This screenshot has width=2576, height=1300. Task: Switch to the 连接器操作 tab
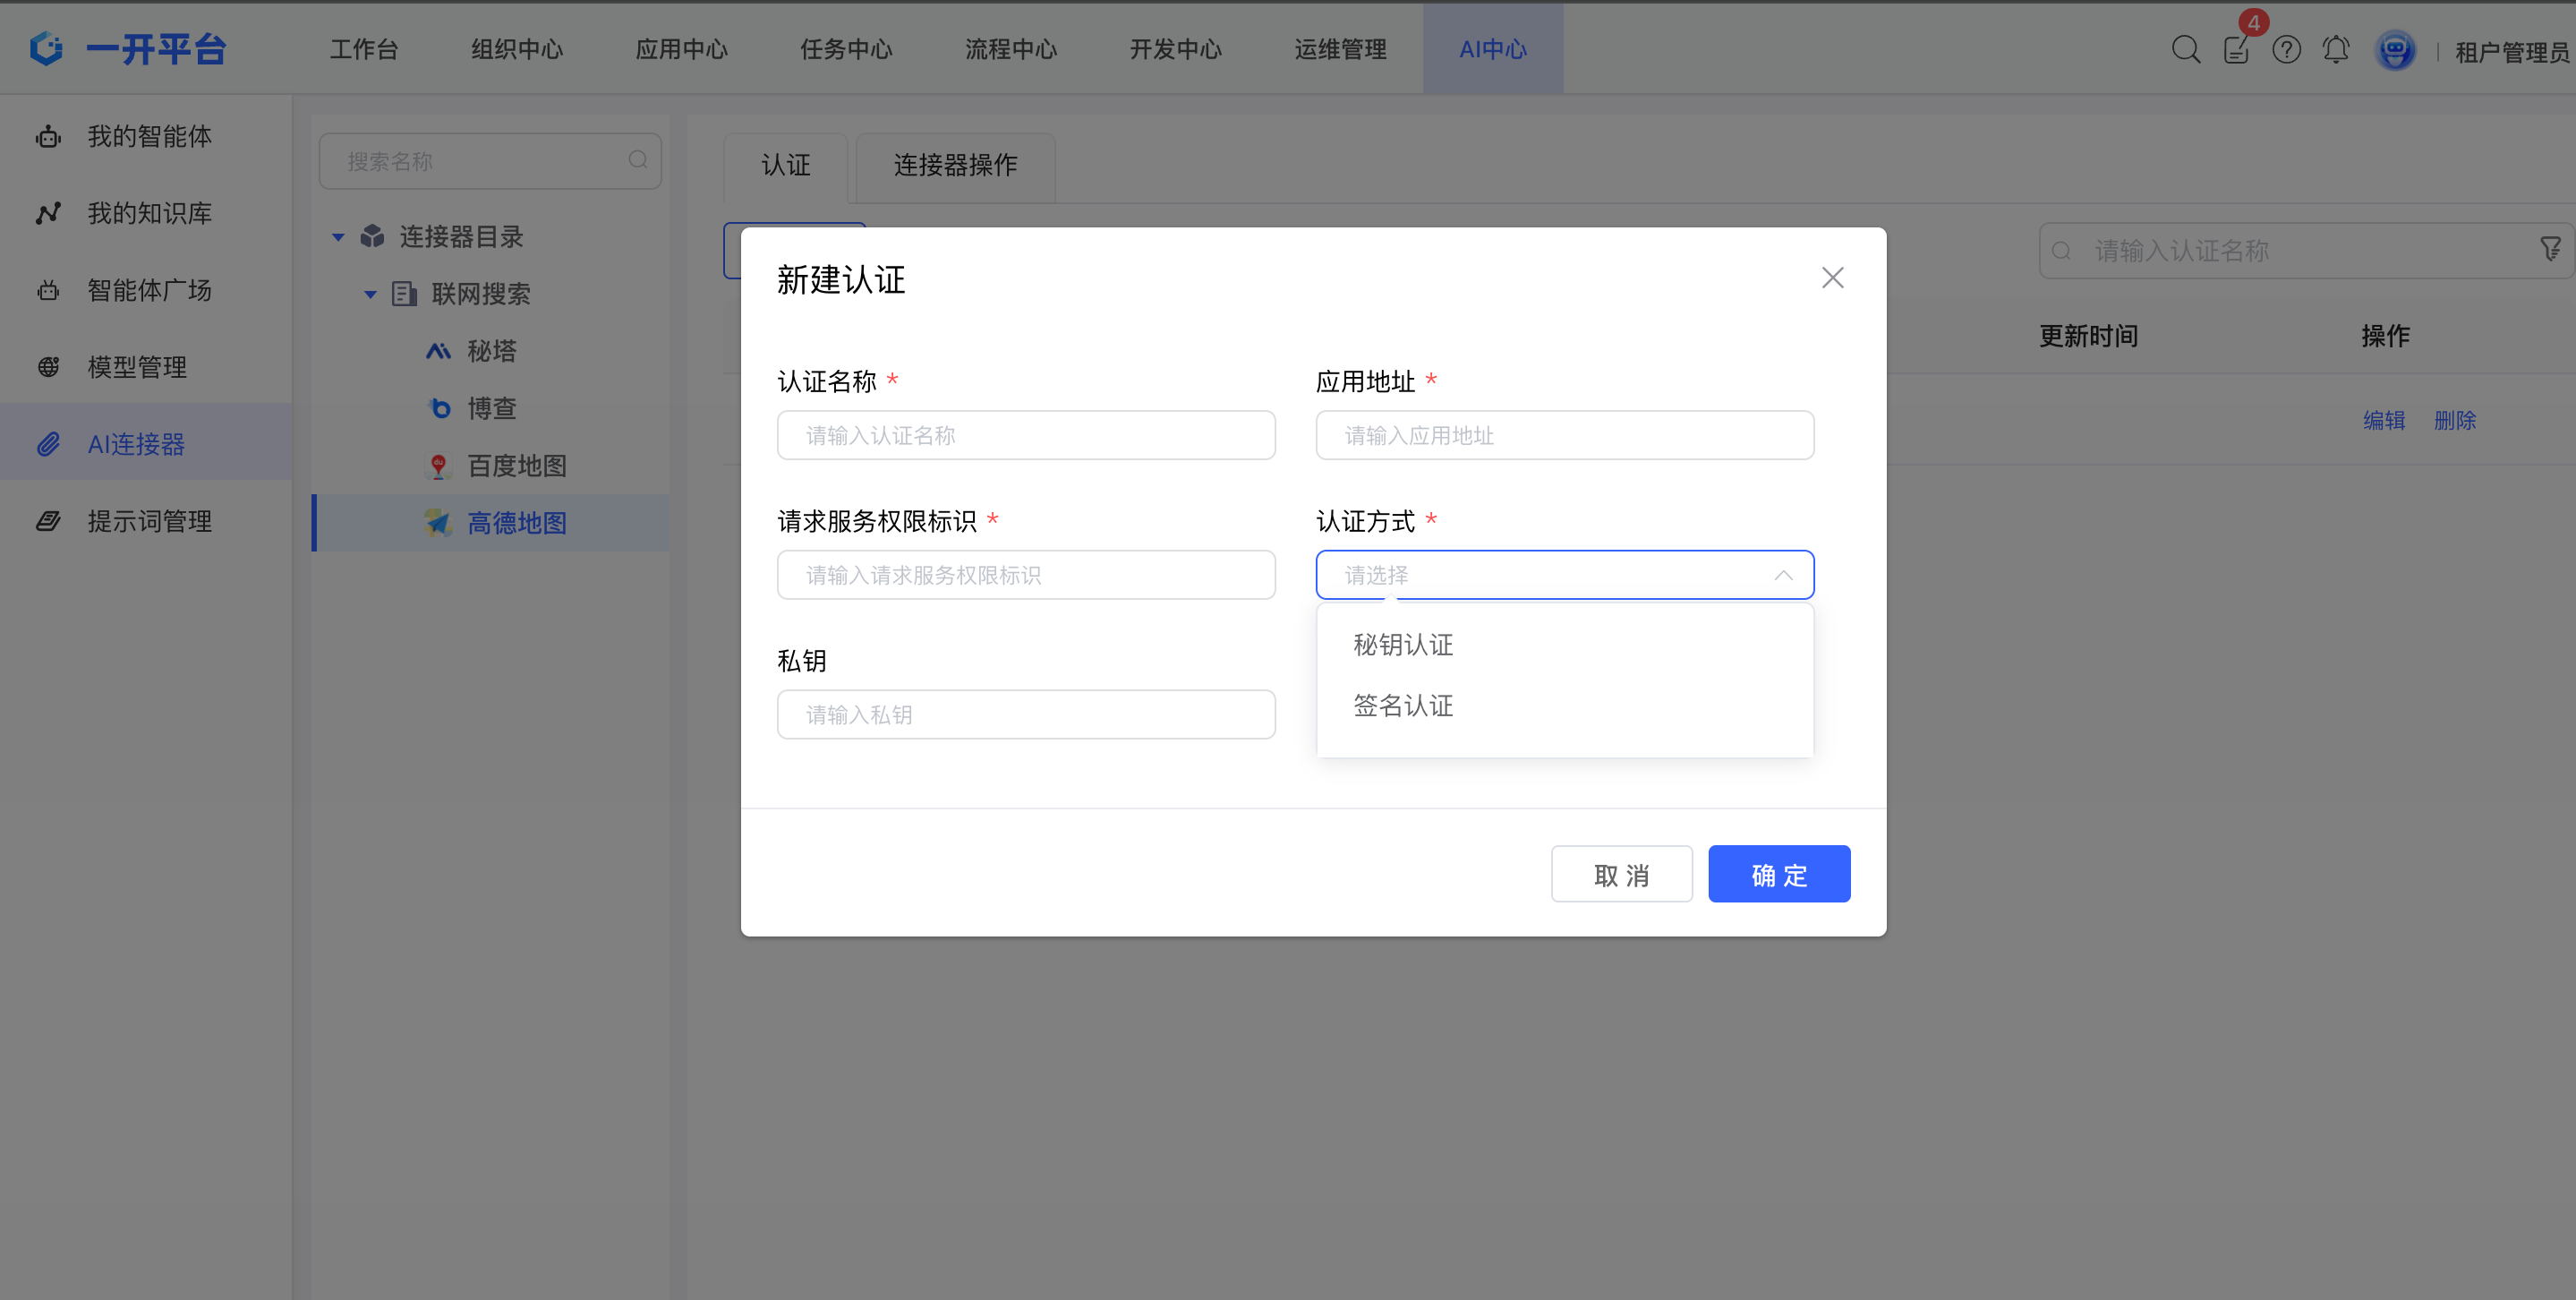pyautogui.click(x=954, y=165)
